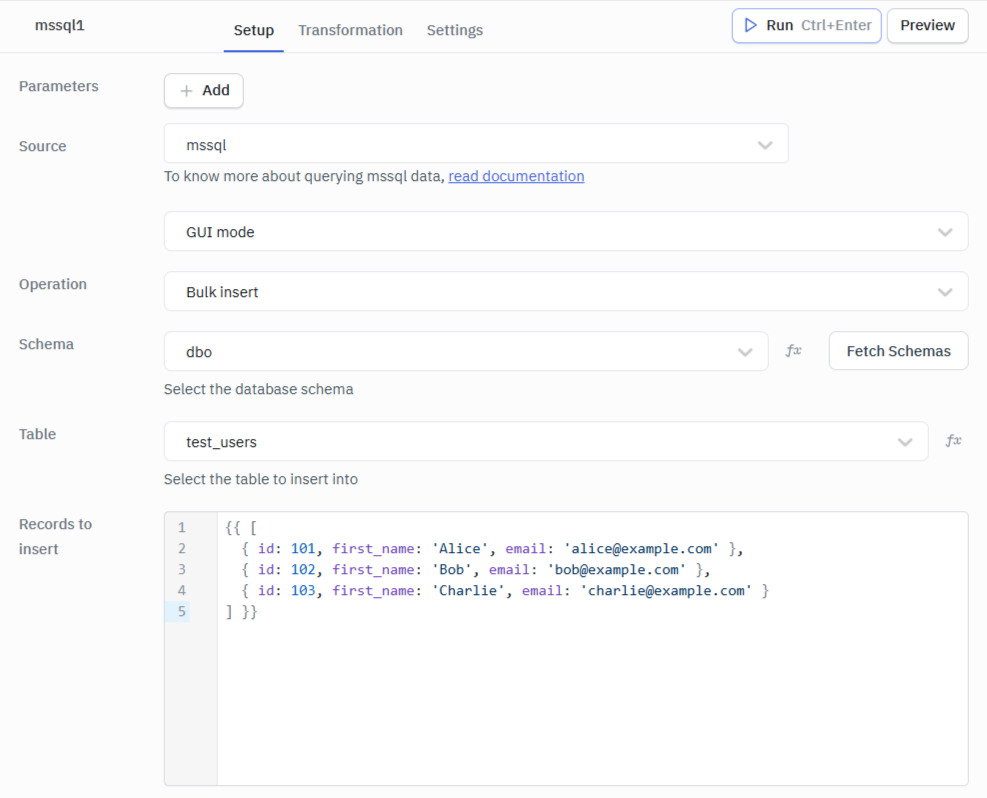Click the Preview button
The width and height of the screenshot is (987, 798).
pos(927,26)
